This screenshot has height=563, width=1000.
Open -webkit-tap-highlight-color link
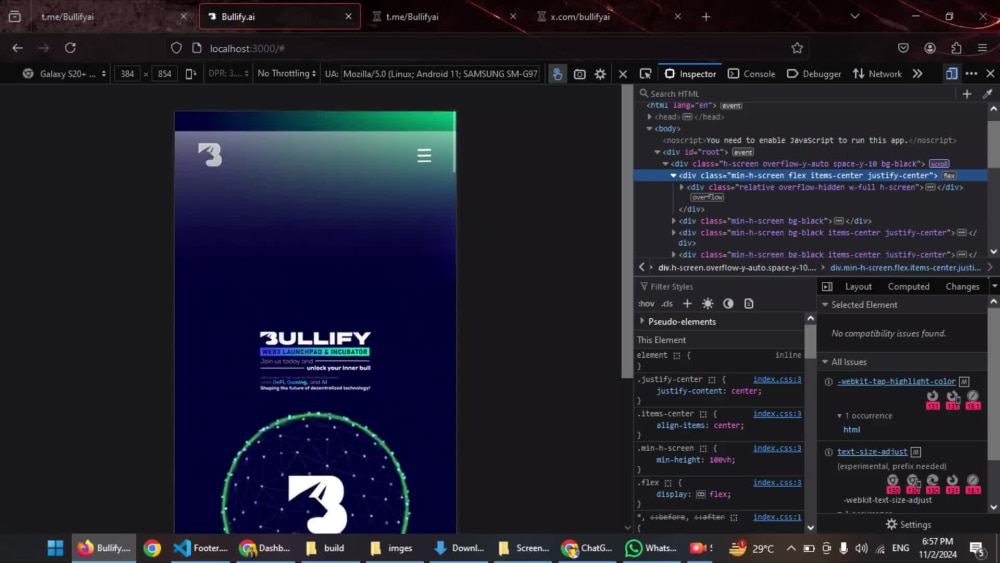(896, 381)
